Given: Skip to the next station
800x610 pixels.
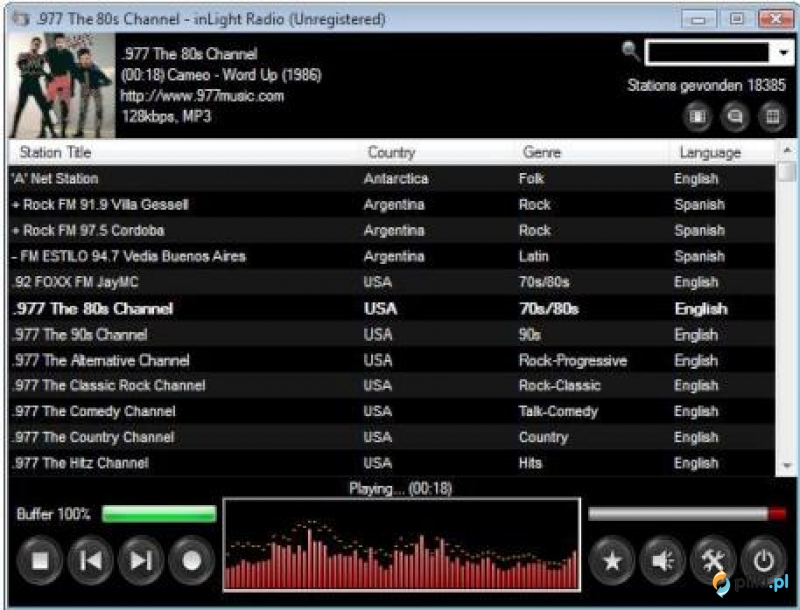Looking at the screenshot, I should [141, 561].
